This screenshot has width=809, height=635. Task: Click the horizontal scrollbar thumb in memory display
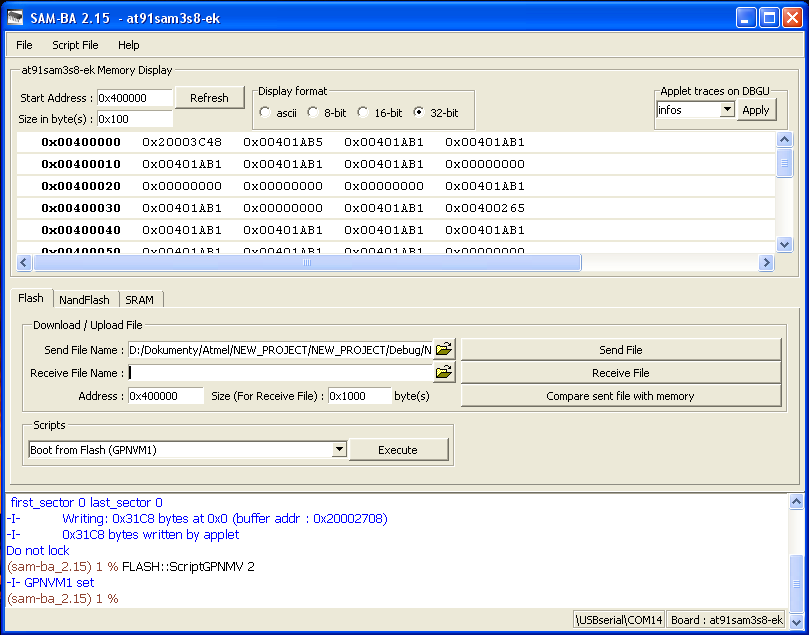tap(307, 263)
